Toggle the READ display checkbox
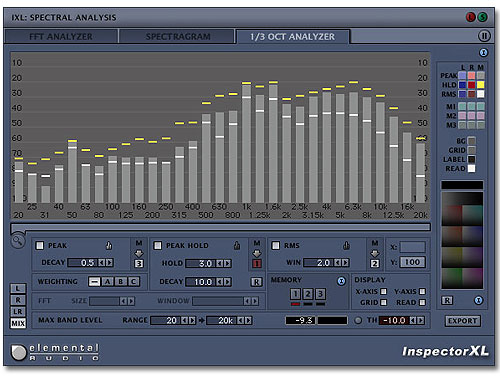The height and width of the screenshot is (379, 500). (x=422, y=302)
